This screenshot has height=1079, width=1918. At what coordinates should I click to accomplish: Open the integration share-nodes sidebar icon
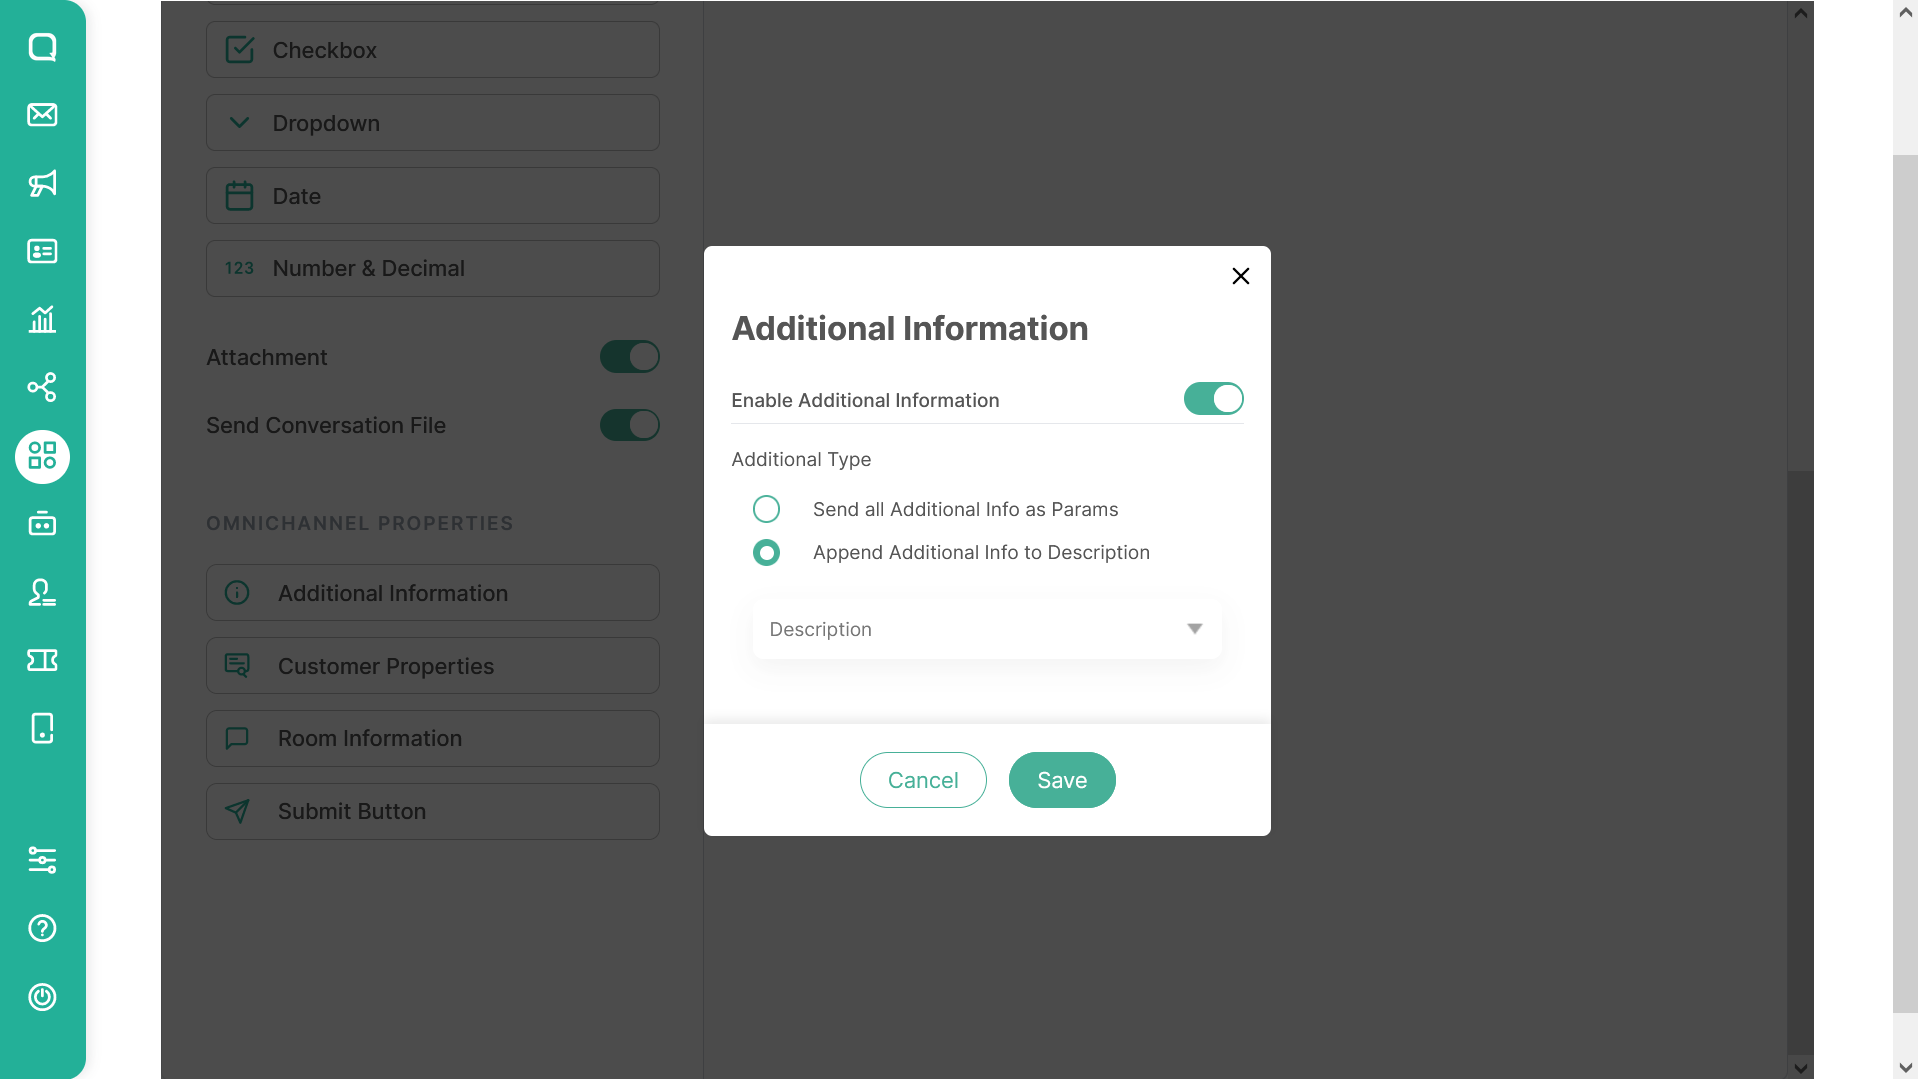point(42,387)
